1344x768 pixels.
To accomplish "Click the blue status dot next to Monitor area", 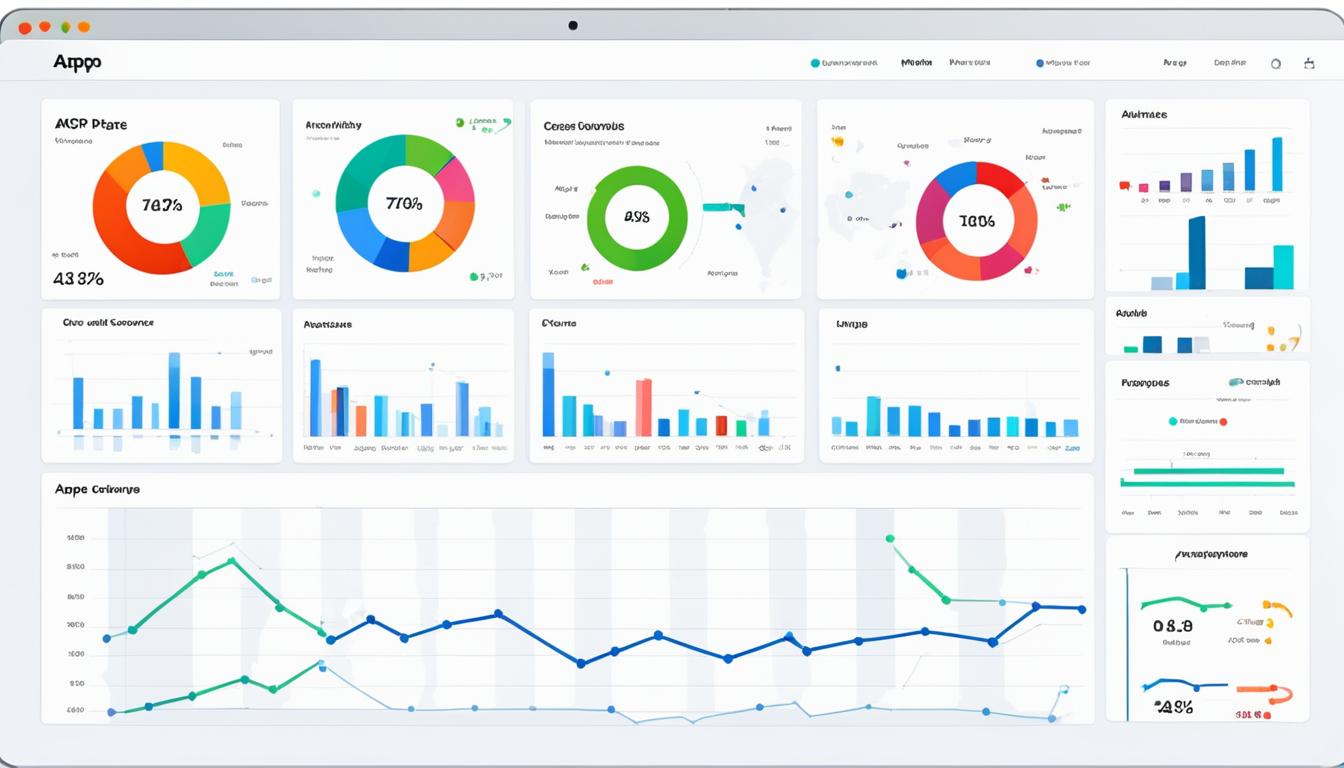I will click(1039, 62).
